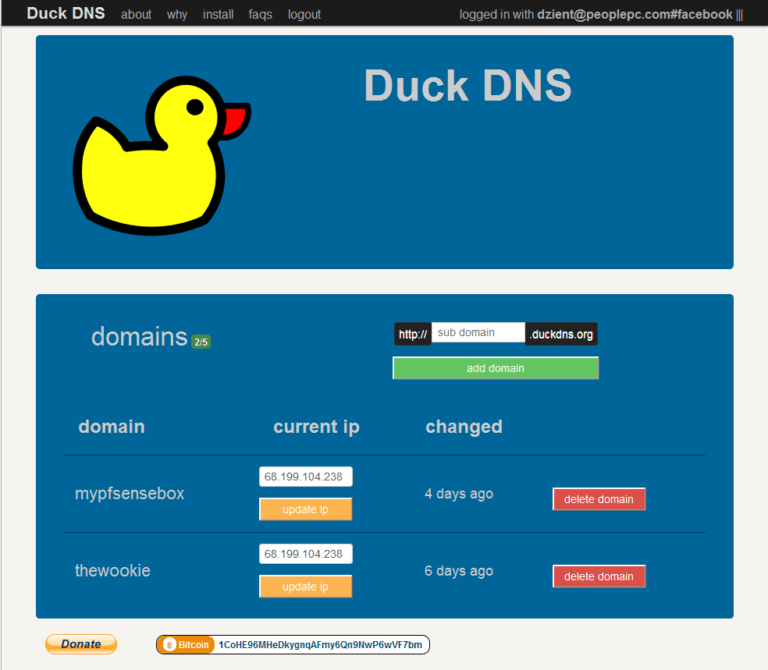
Task: Update ip for mypfsensebox
Action: pyautogui.click(x=306, y=509)
